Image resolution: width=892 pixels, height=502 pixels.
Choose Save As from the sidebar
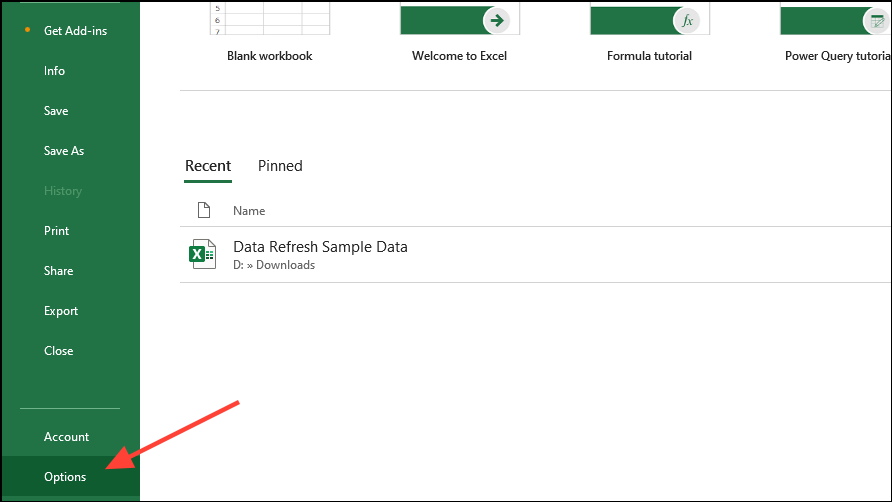64,151
